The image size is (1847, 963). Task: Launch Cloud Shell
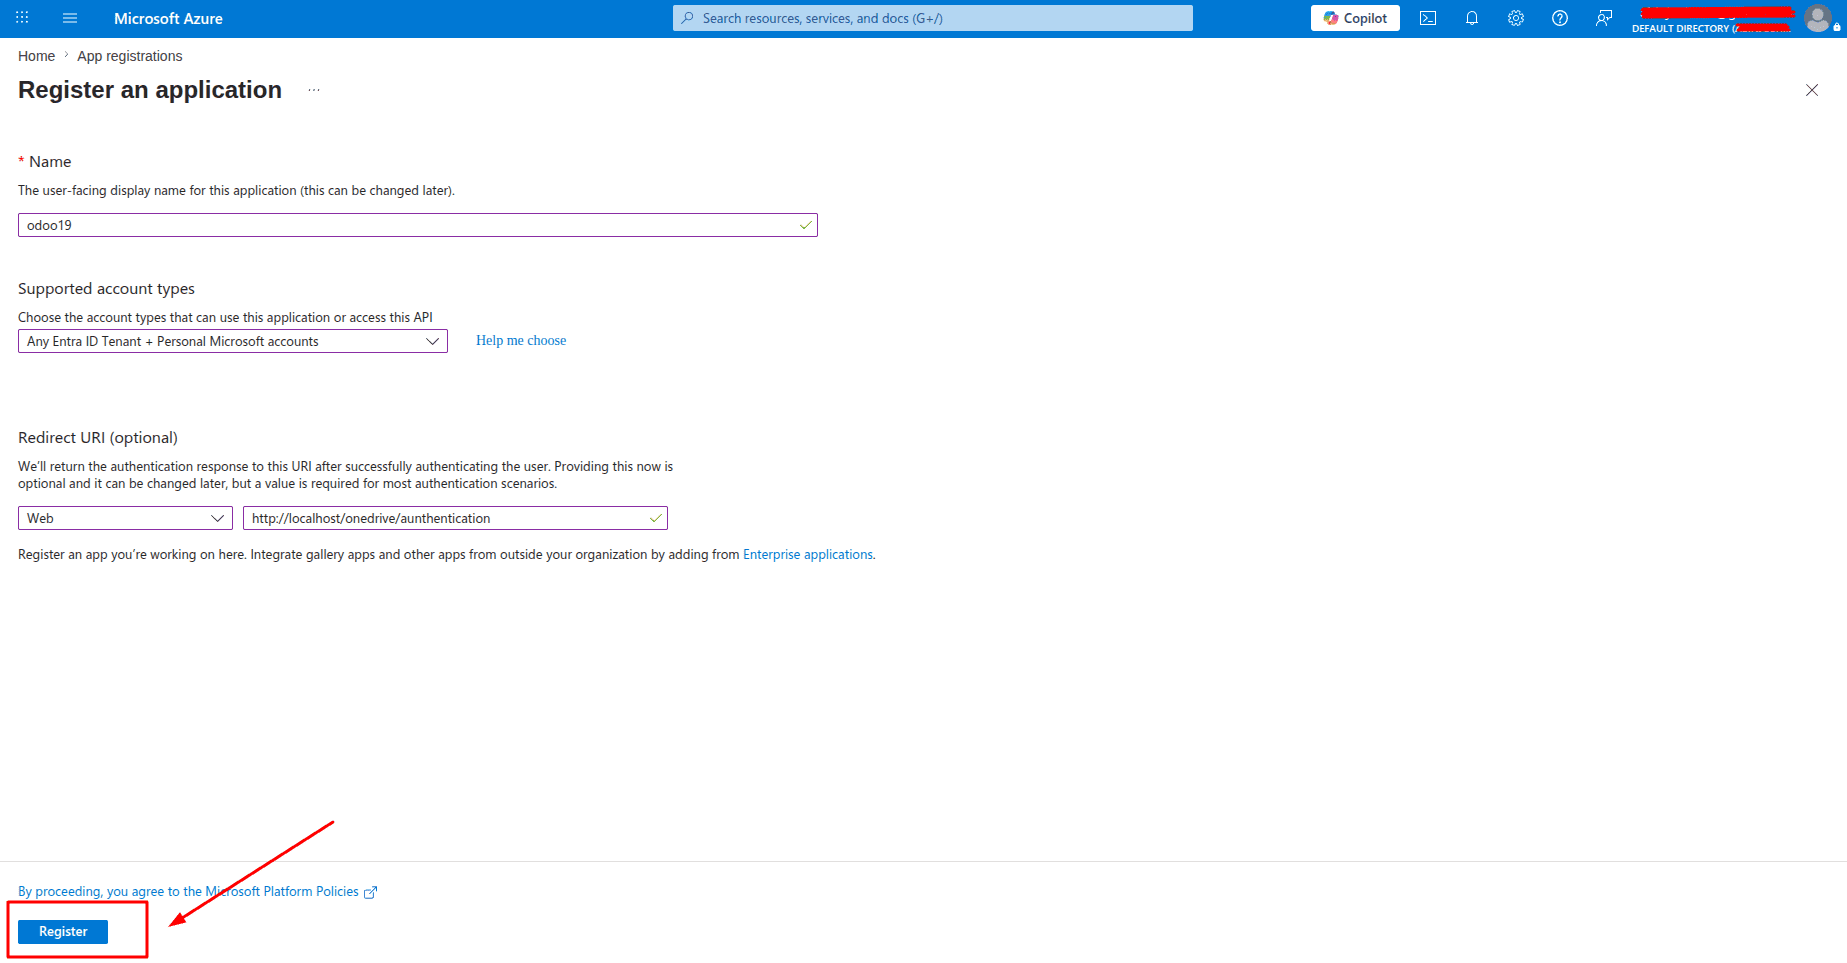click(x=1428, y=18)
